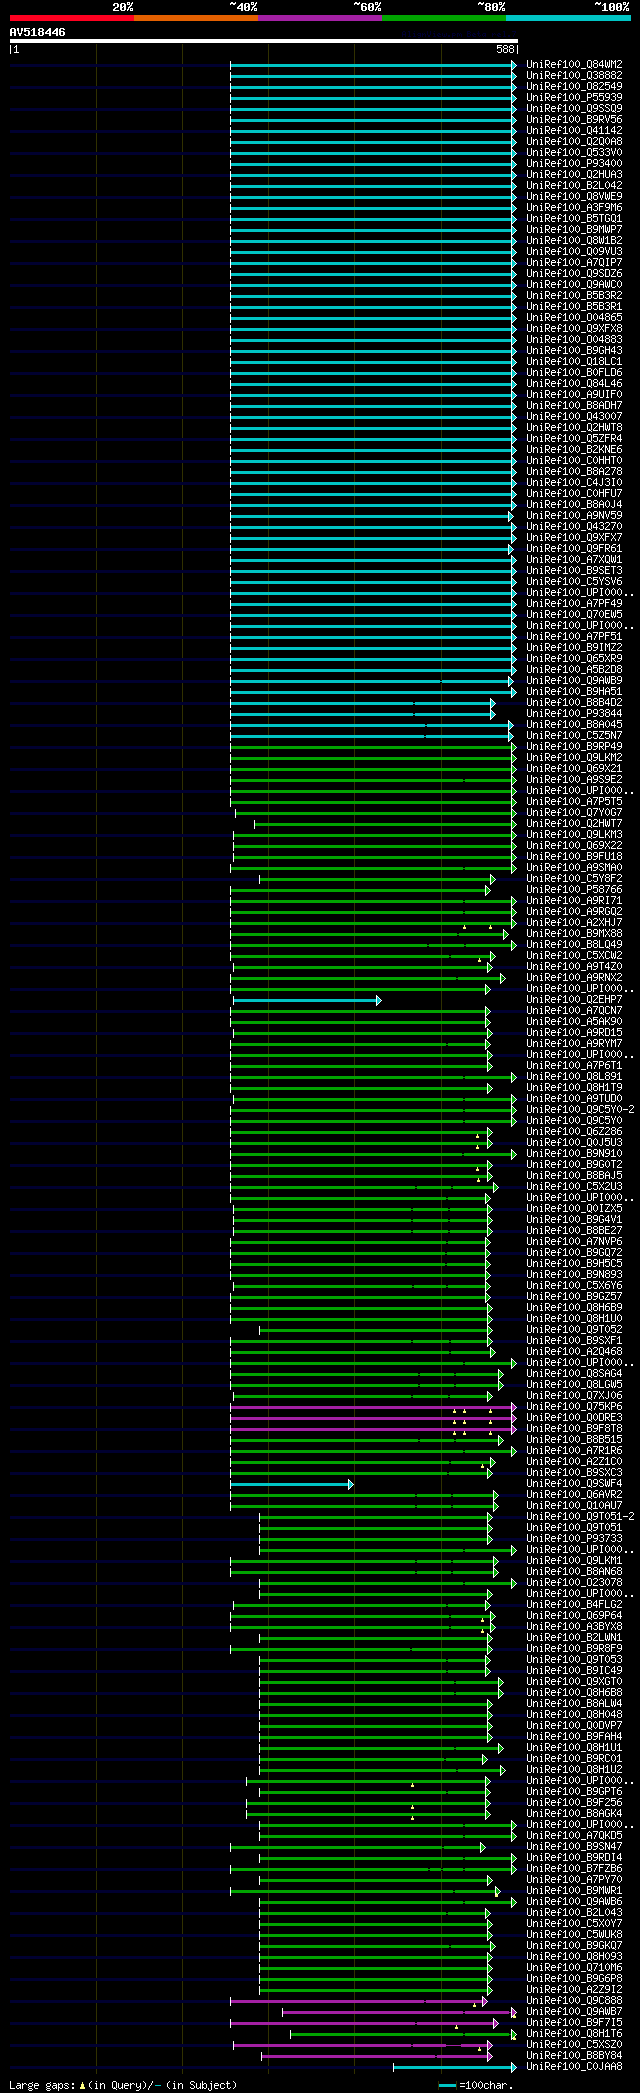Viewport: 640px width, 2093px height.
Task: Click the hit label UniRef100_B2L042
Action: 574,186
